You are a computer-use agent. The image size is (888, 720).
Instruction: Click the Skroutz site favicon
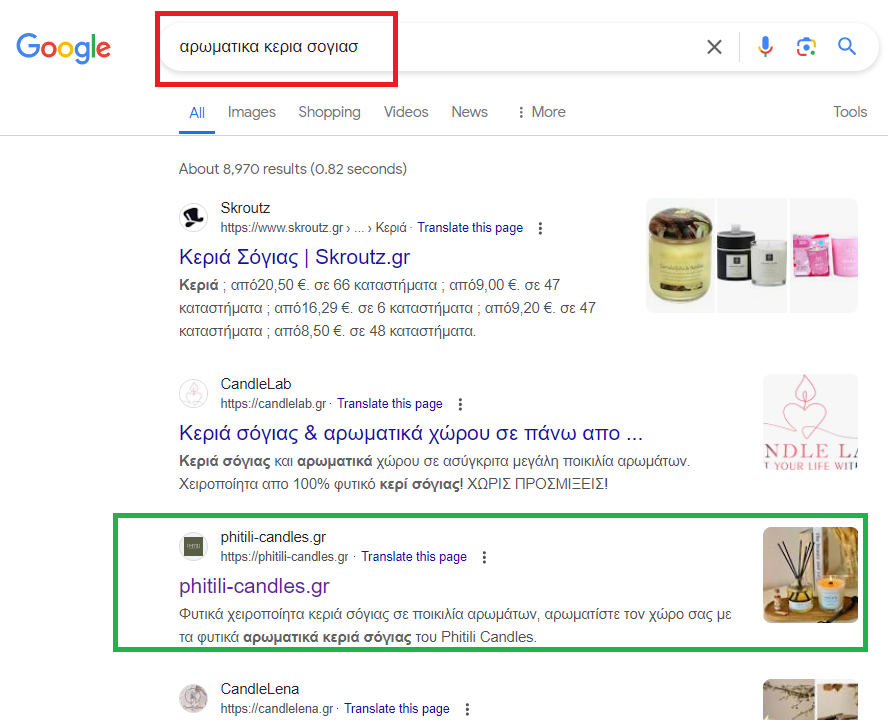(193, 217)
